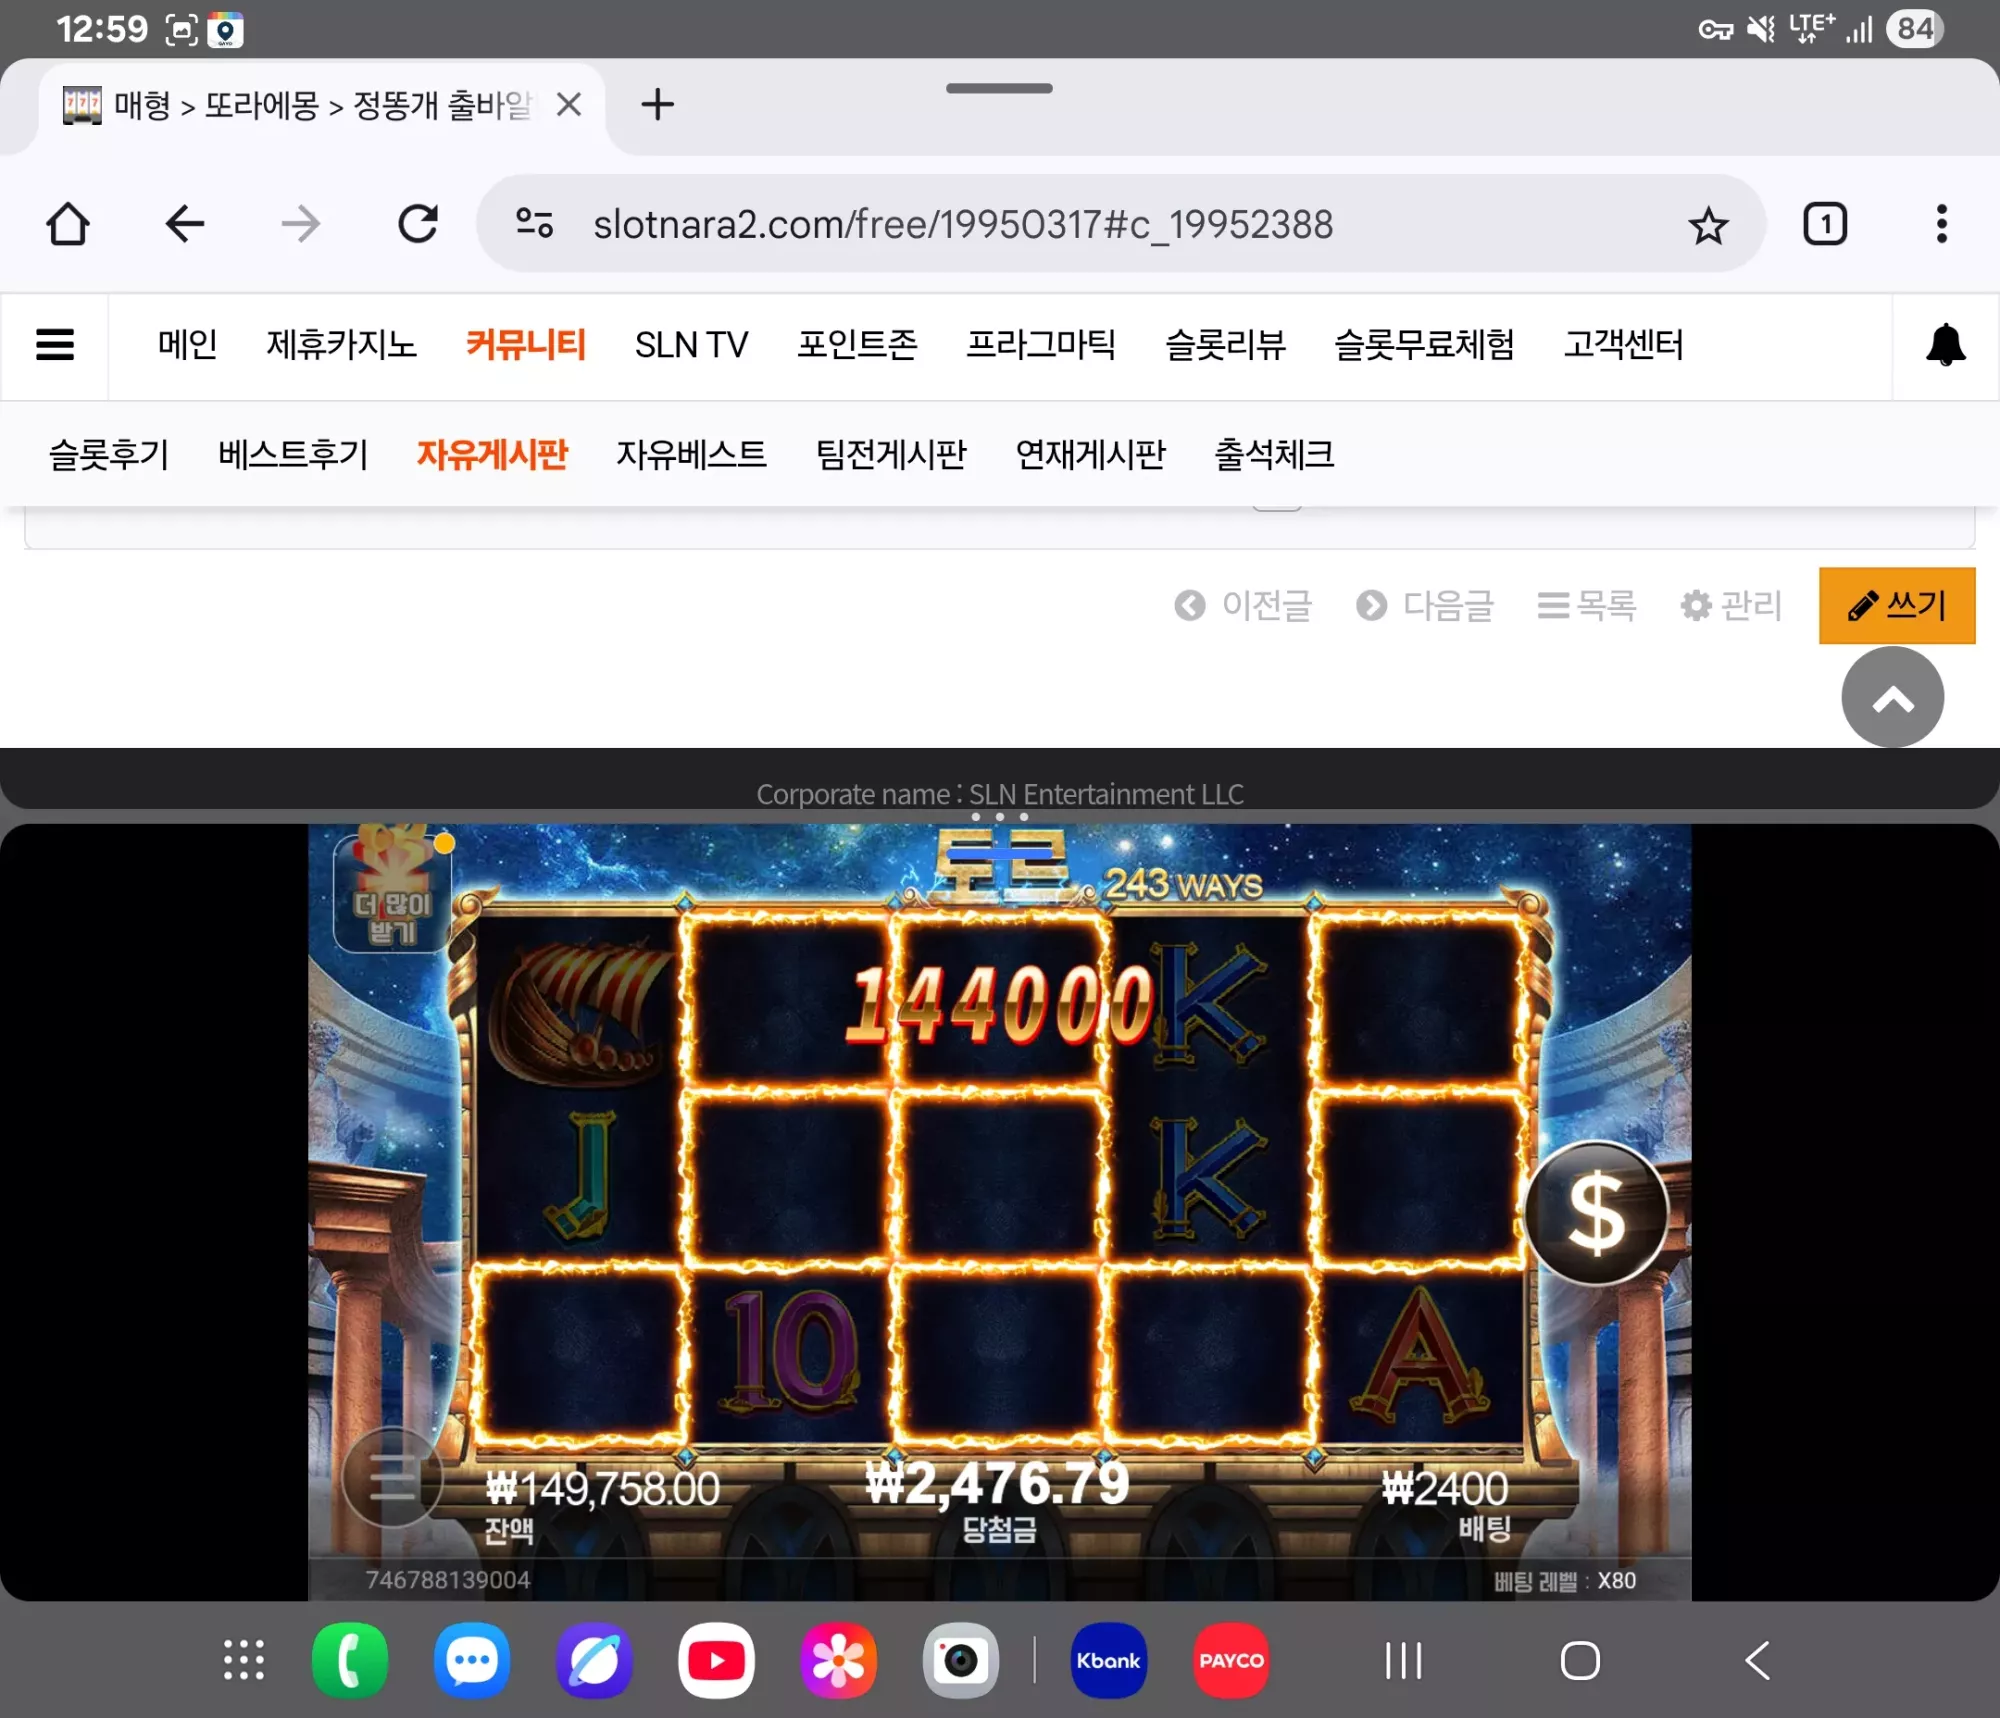Switch to the 슬롯후기 sub-tab

point(109,455)
